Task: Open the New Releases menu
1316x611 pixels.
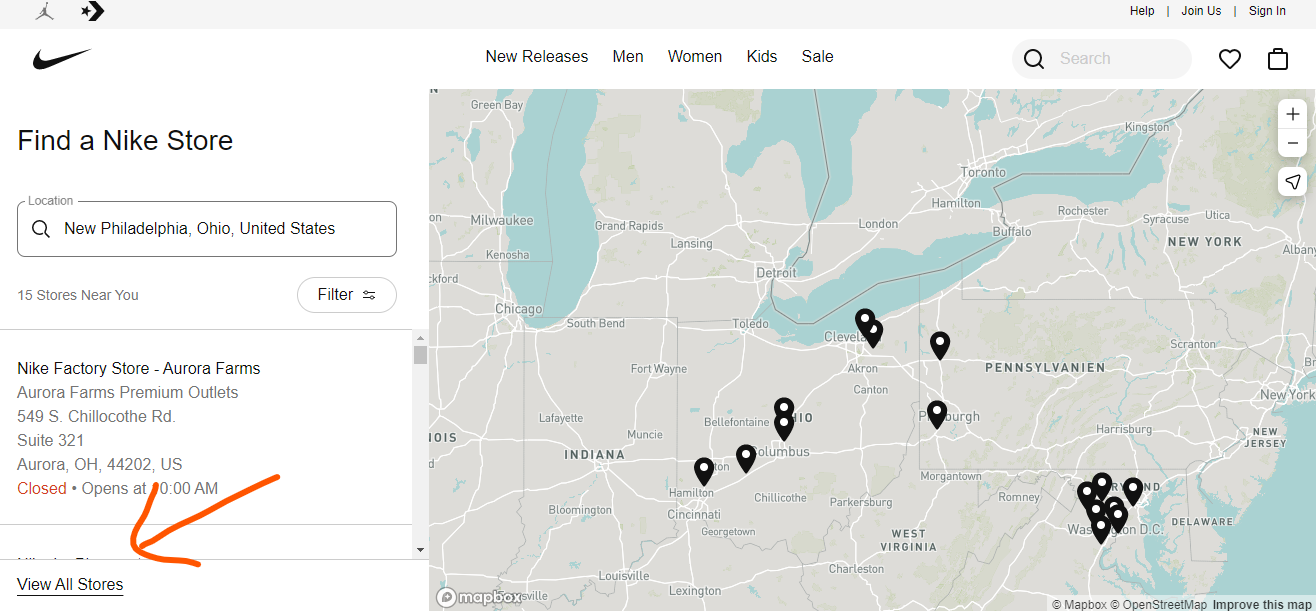Action: (537, 57)
